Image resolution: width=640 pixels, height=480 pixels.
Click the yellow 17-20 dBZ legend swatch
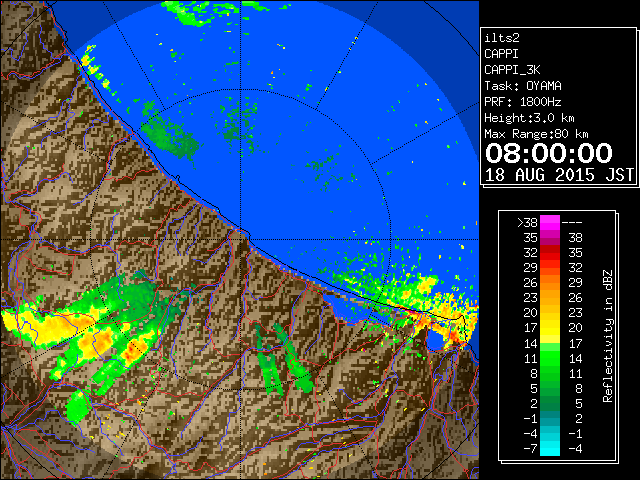[550, 328]
